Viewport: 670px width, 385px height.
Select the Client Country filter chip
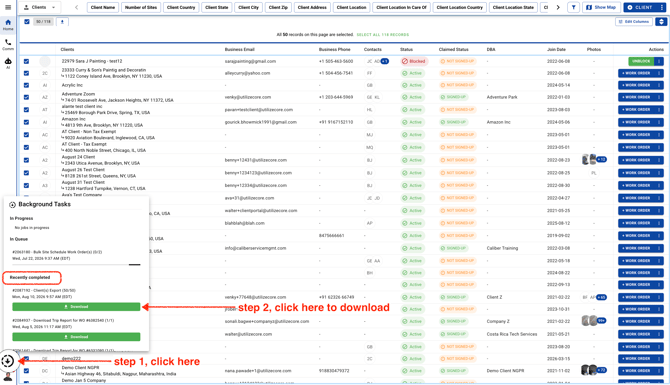[x=181, y=7]
